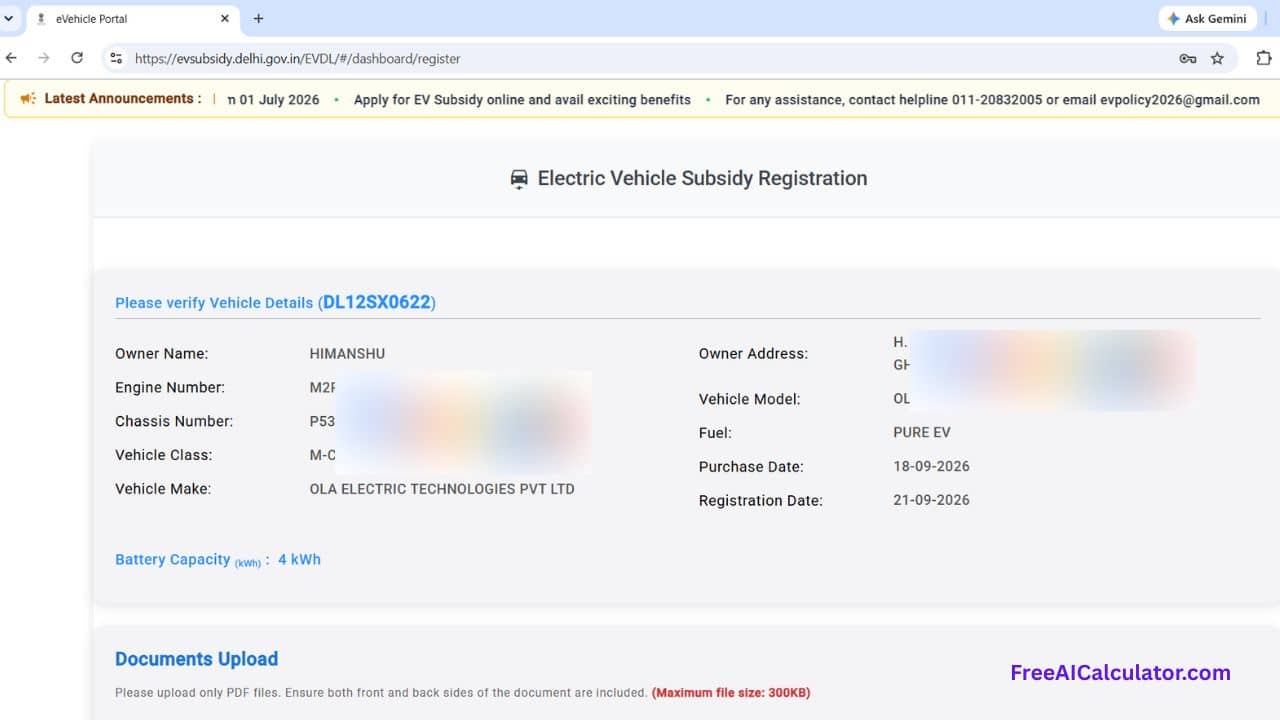
Task: Click the vehicle number DL12SX0622
Action: point(376,302)
